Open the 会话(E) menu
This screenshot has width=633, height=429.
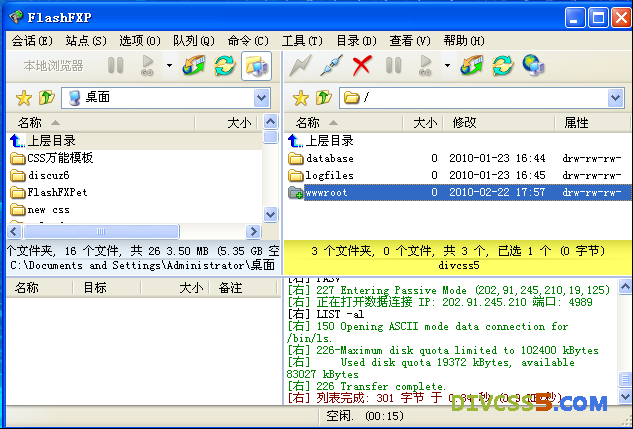pyautogui.click(x=32, y=41)
